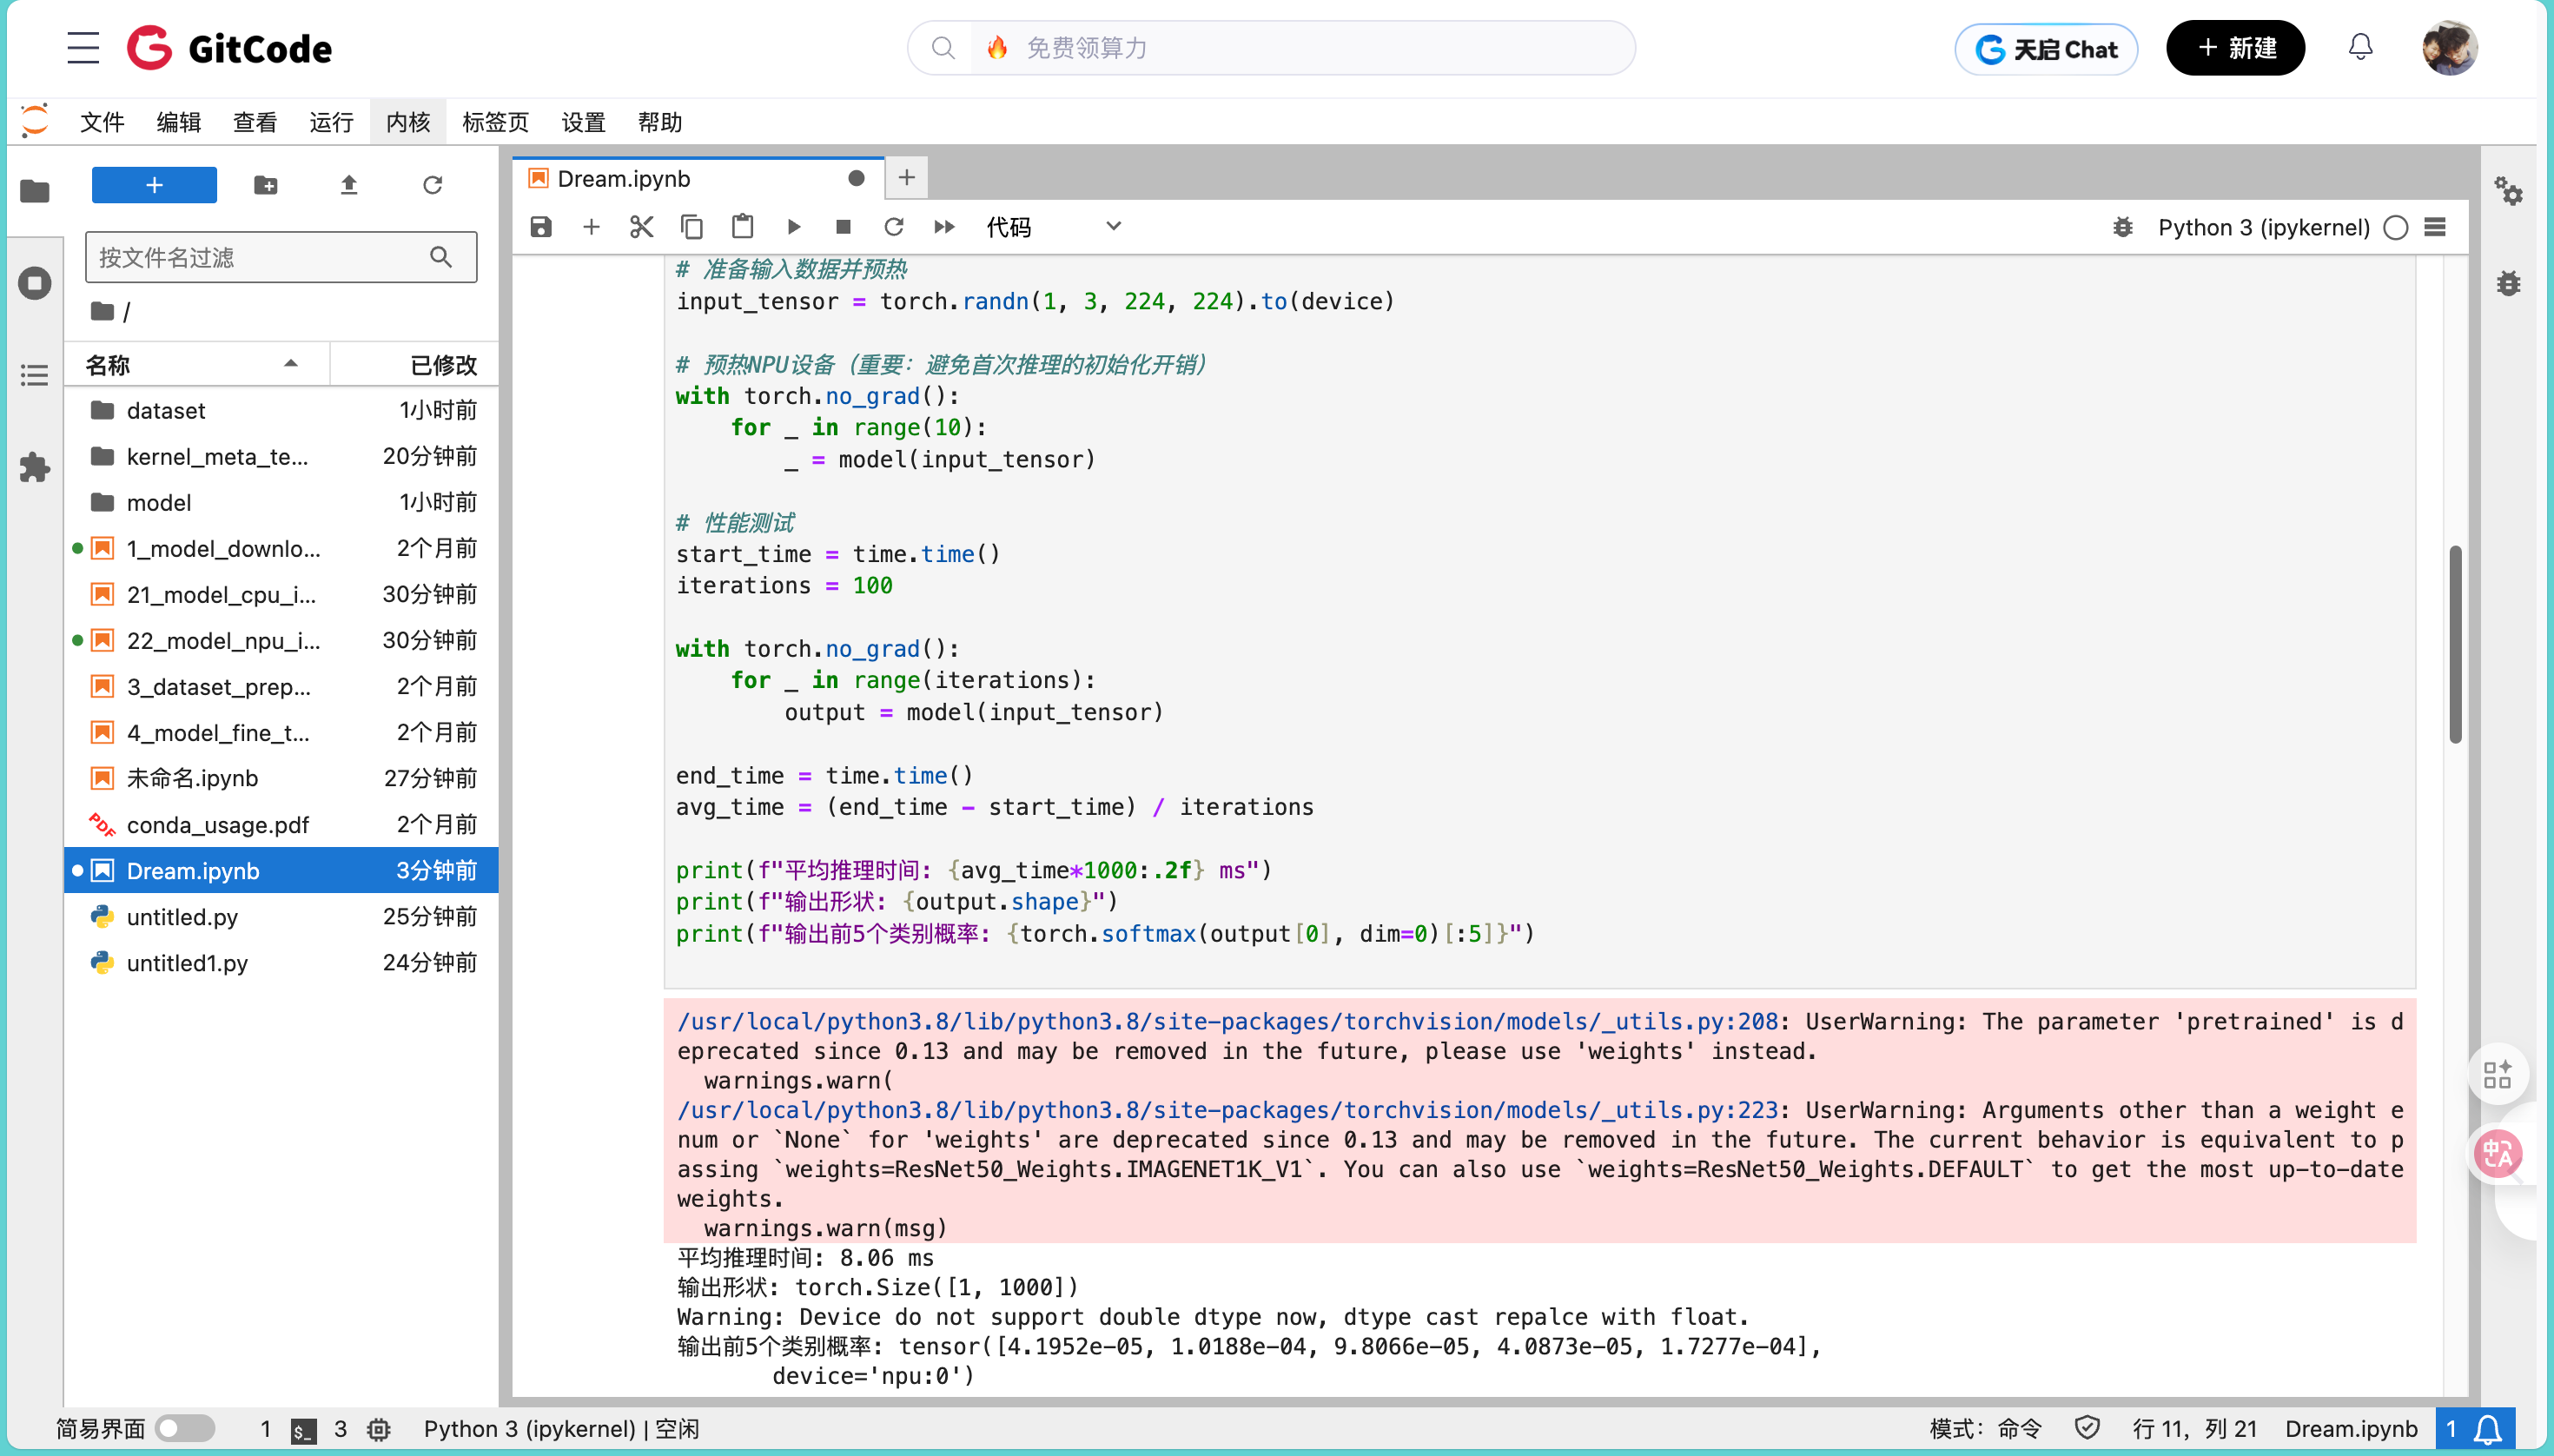Image resolution: width=2554 pixels, height=1456 pixels.
Task: Click the notebook vertical scrollbar thumb
Action: coord(2454,644)
